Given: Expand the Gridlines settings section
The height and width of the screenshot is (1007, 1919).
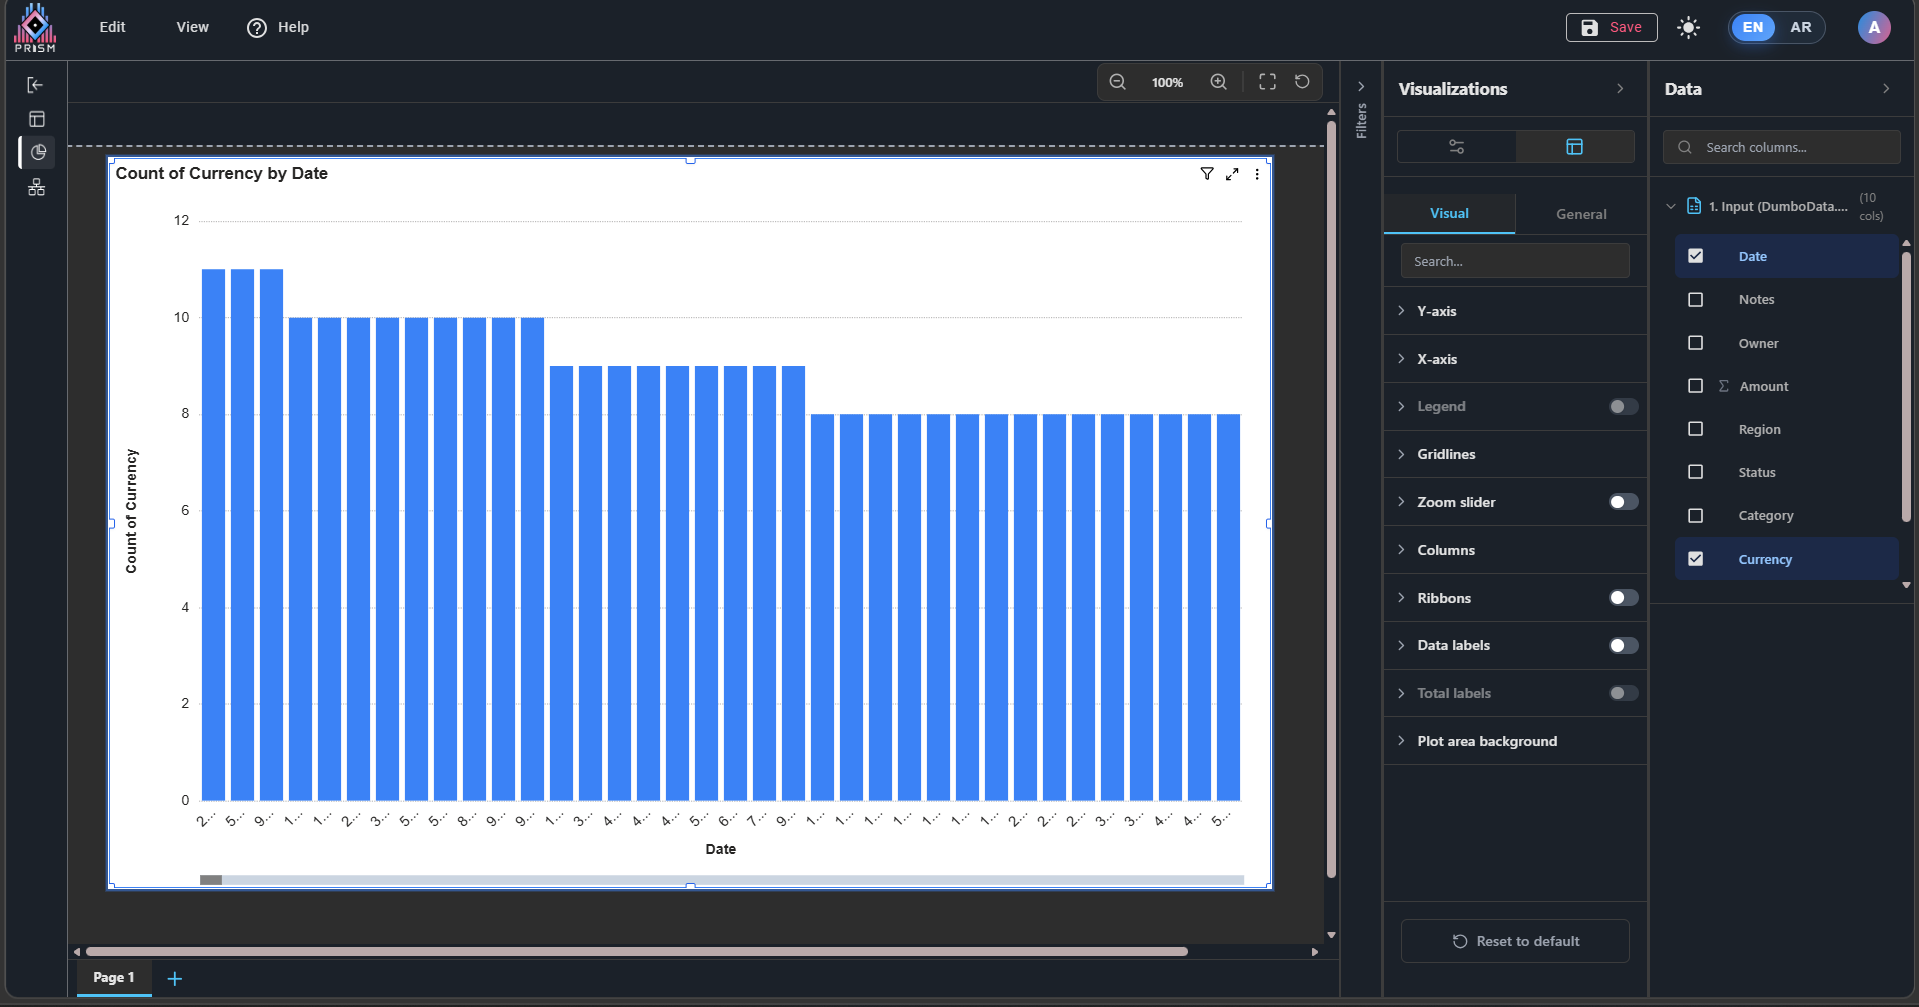Looking at the screenshot, I should [x=1445, y=454].
